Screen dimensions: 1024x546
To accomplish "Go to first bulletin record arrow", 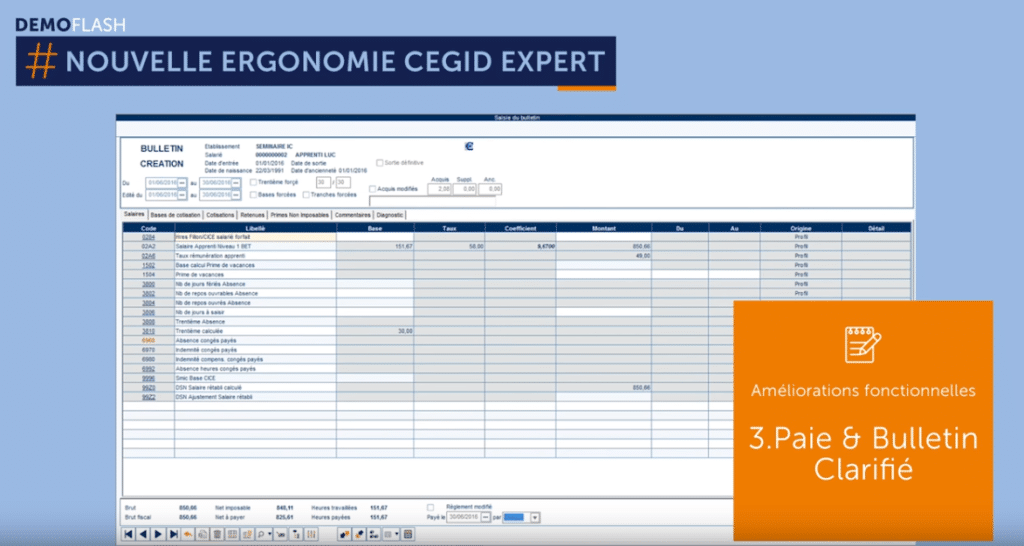I will click(129, 534).
